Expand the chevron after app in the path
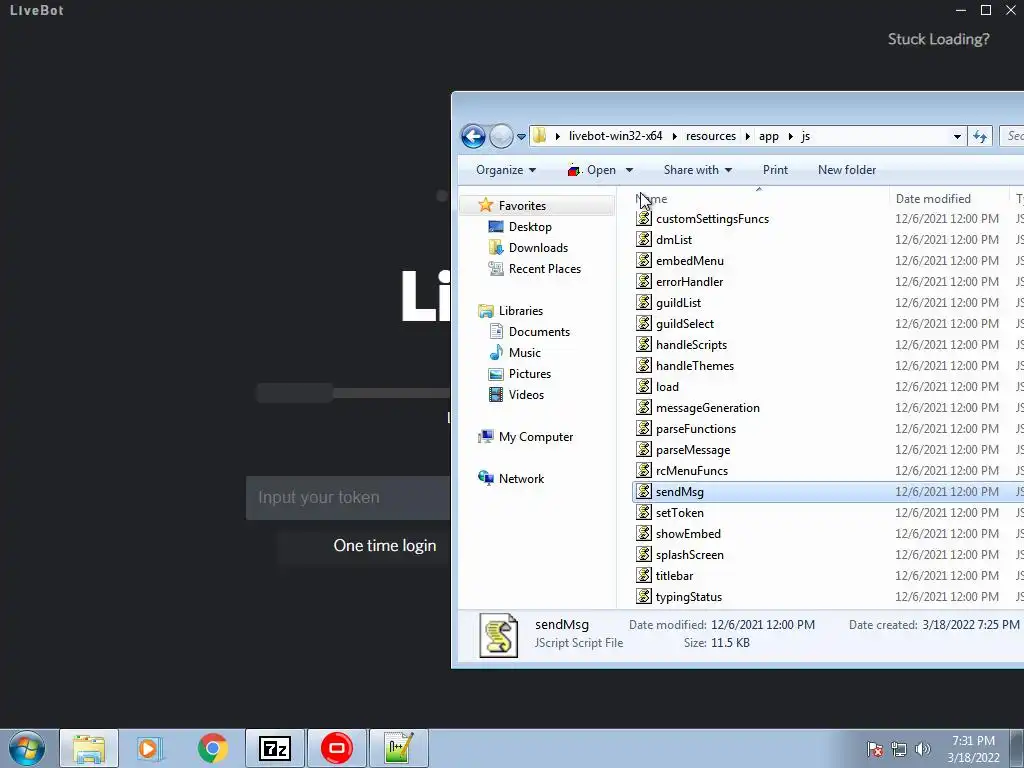 tap(790, 136)
